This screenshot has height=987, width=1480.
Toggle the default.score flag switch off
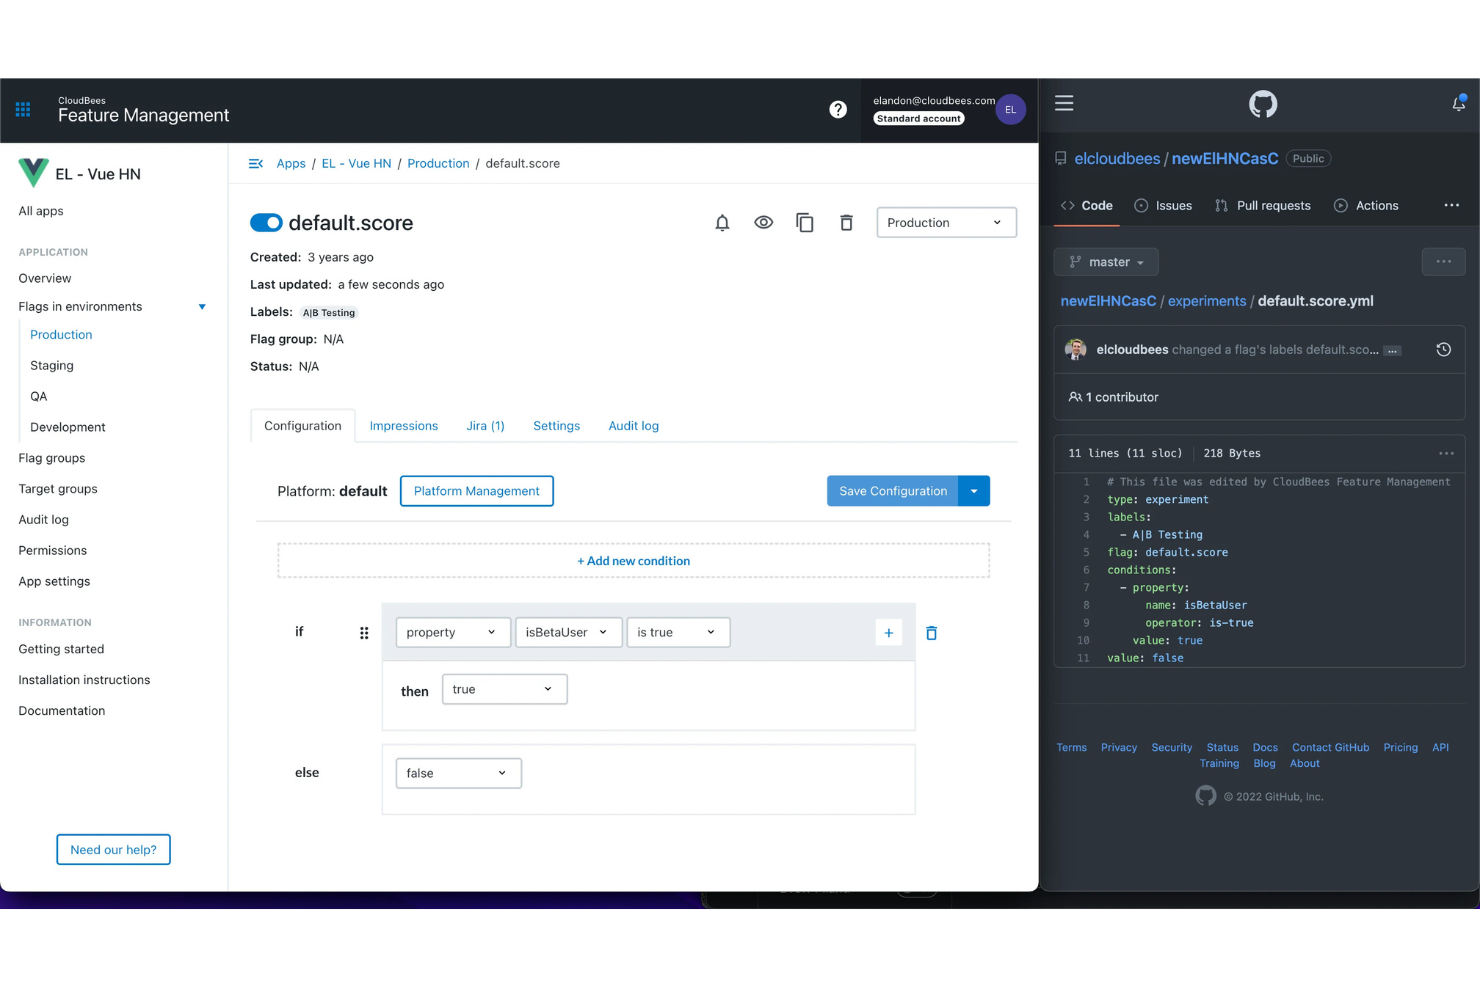pos(266,222)
